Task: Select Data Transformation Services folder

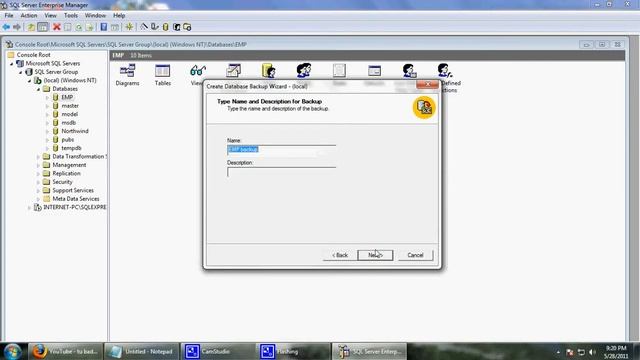Action: coord(79,157)
